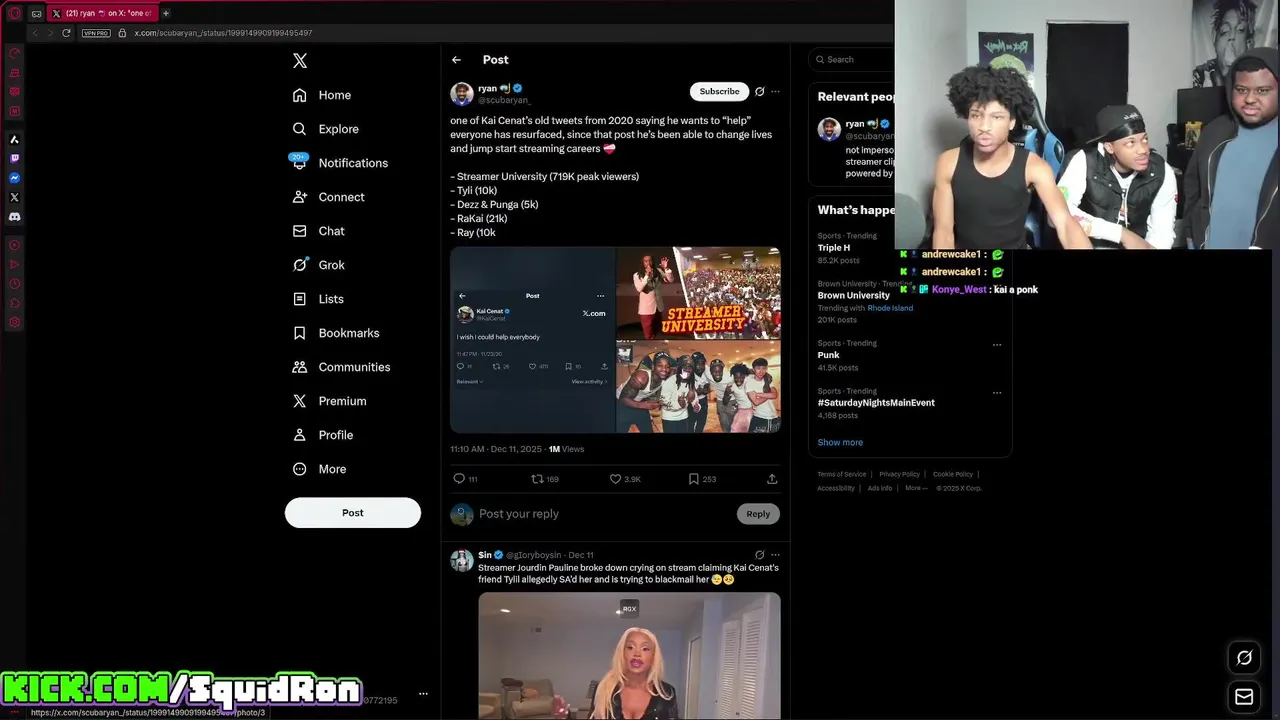Open options for the Punk trend
This screenshot has width=1280, height=720.
point(997,345)
